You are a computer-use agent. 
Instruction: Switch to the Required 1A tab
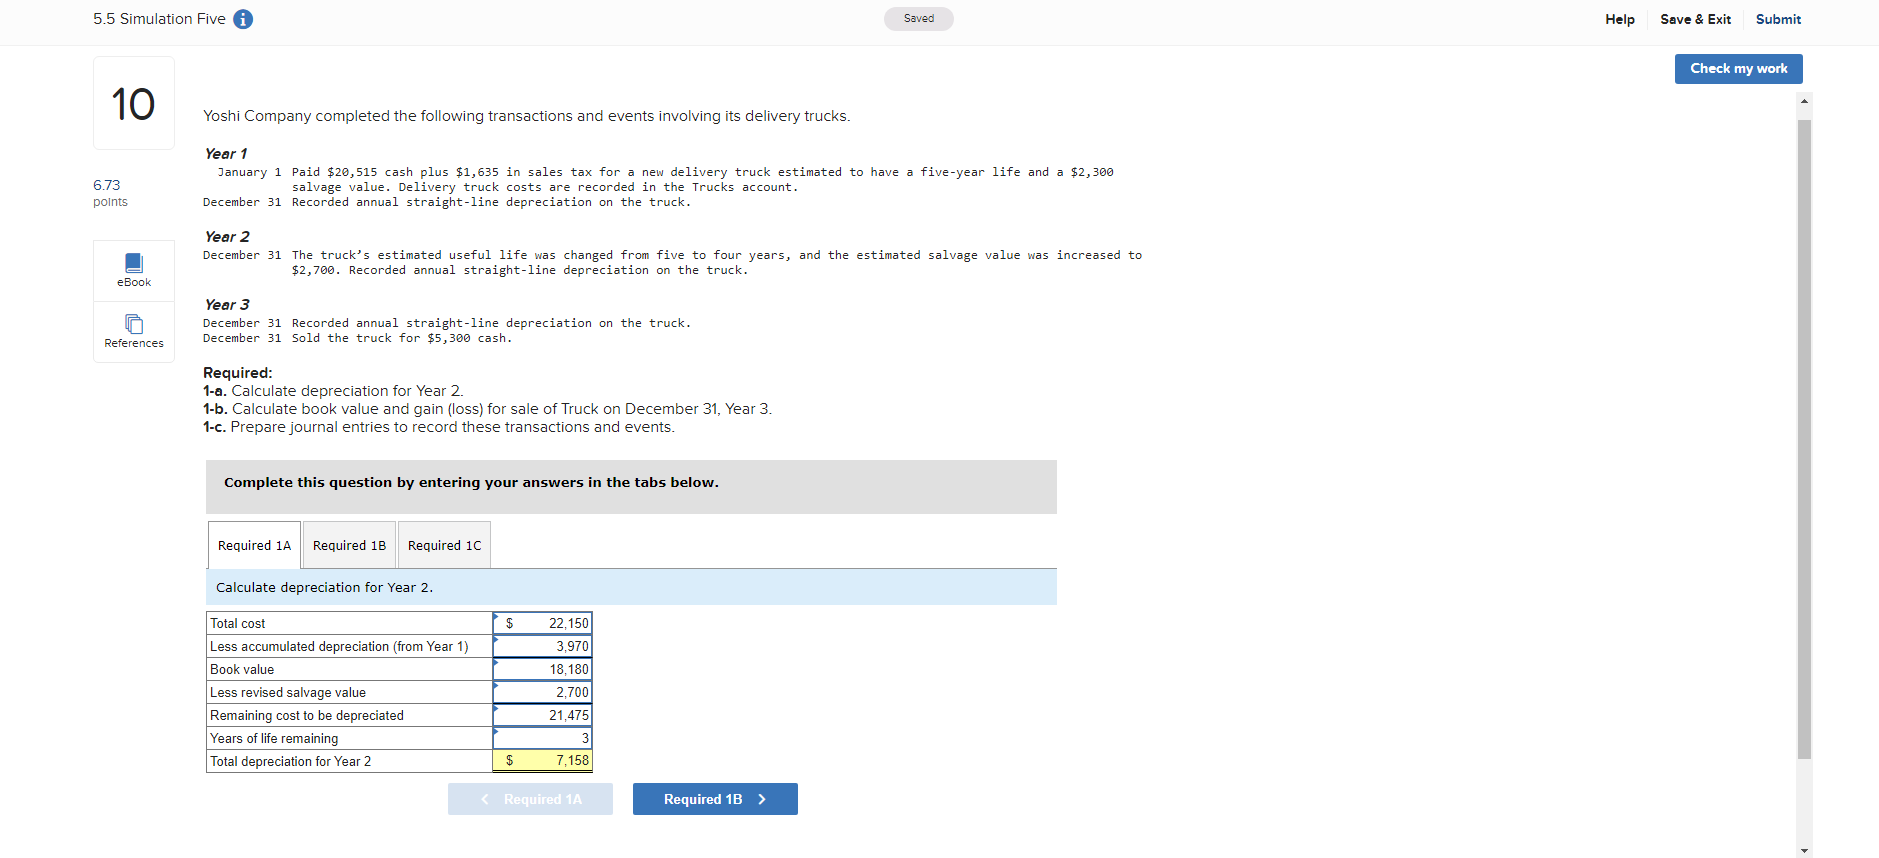coord(254,545)
